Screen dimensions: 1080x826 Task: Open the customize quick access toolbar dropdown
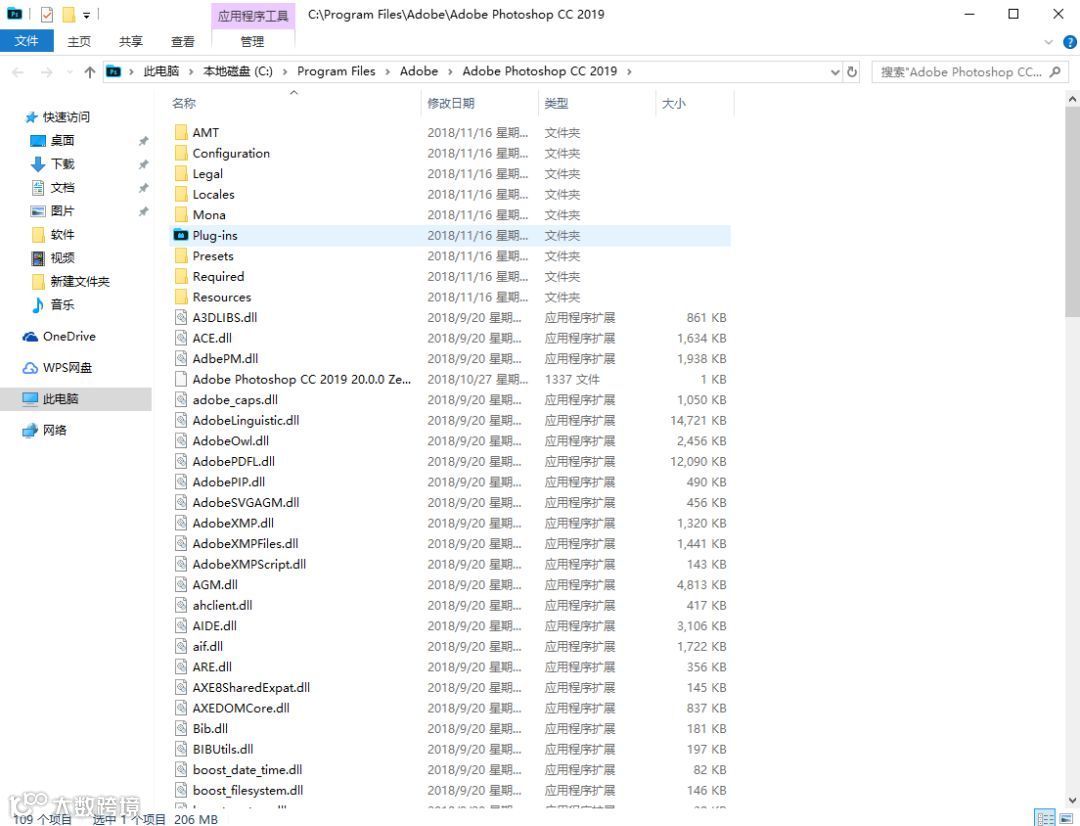coord(87,14)
